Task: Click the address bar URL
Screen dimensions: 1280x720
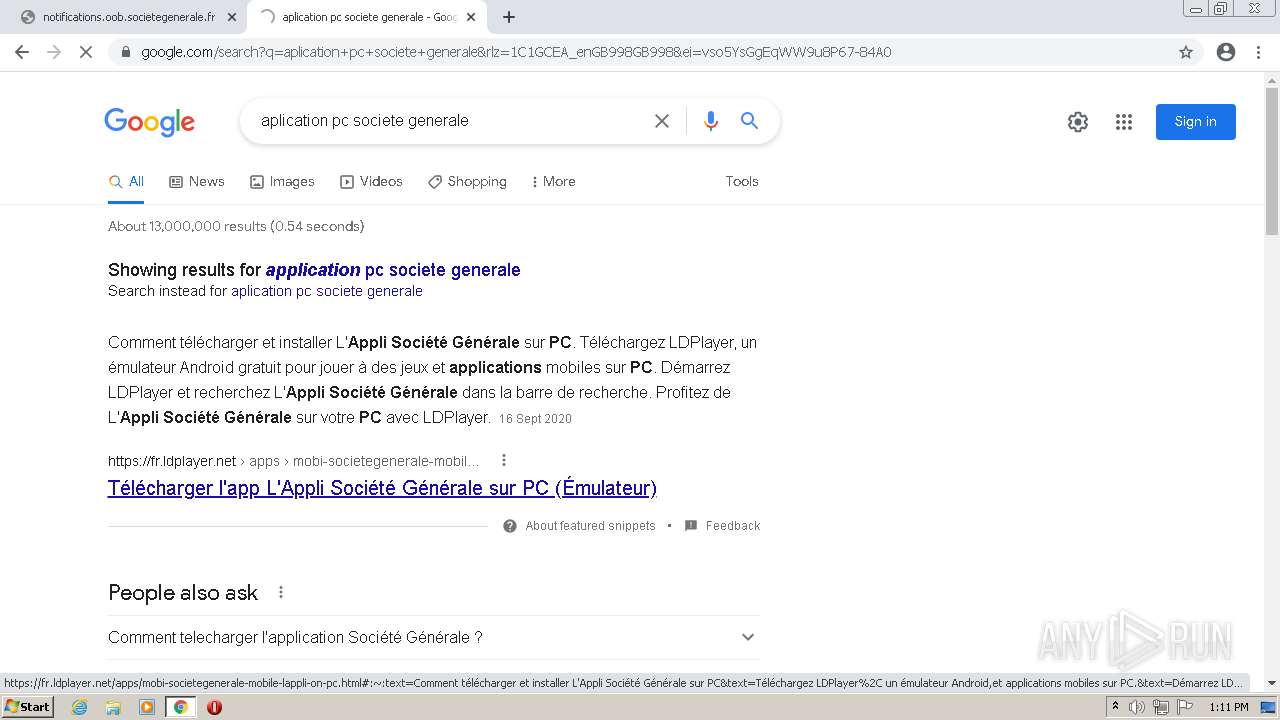Action: pyautogui.click(x=516, y=52)
